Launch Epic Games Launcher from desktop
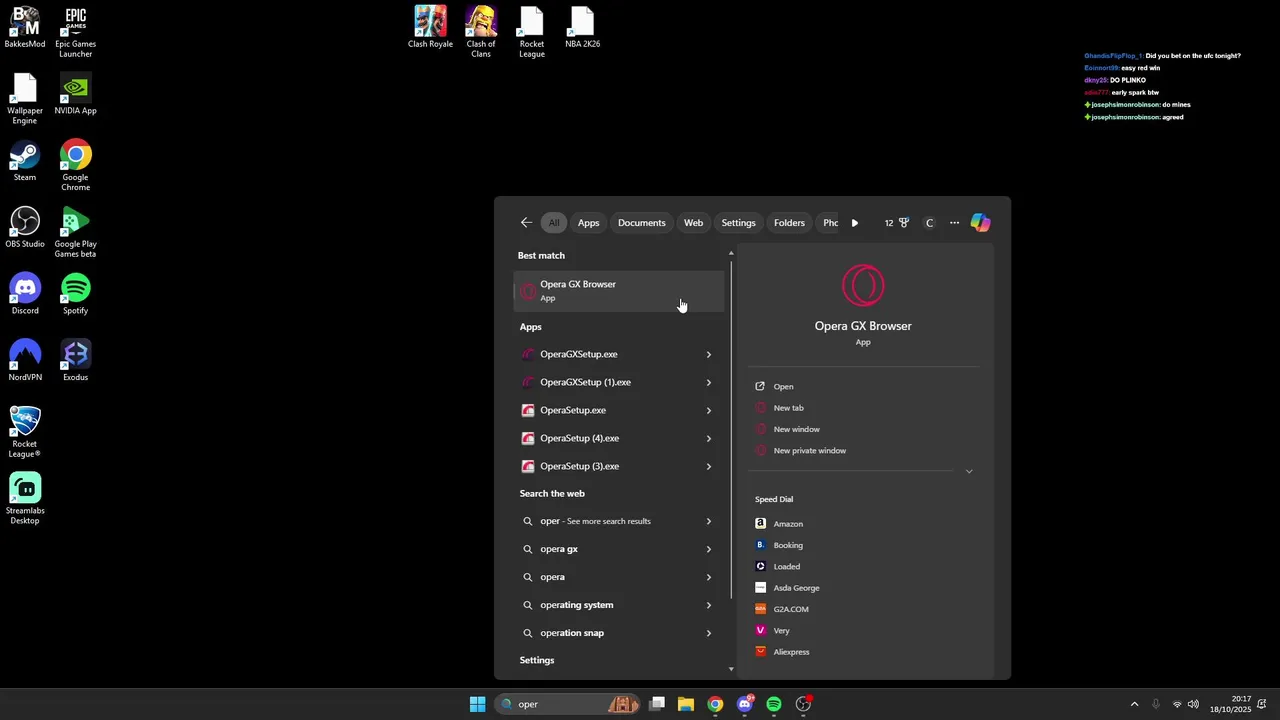Image resolution: width=1280 pixels, height=720 pixels. (75, 32)
